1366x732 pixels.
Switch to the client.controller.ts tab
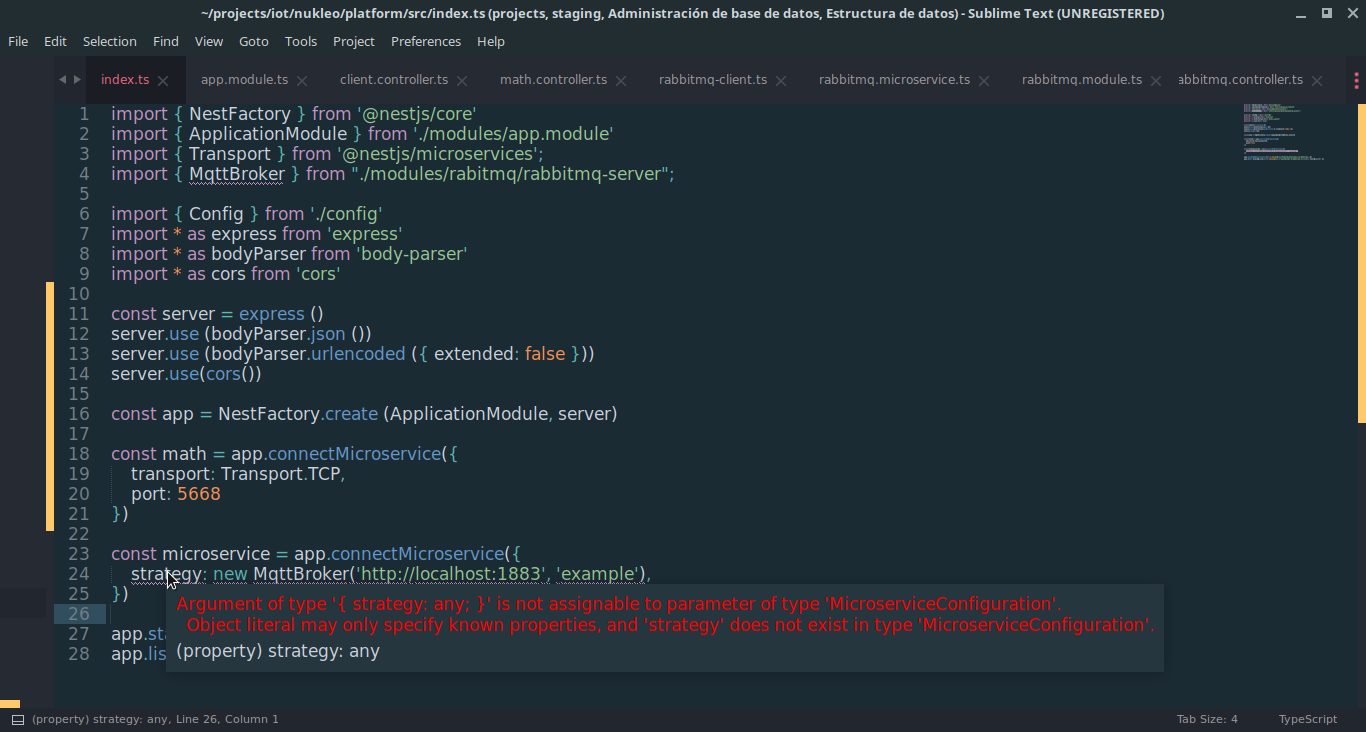click(x=394, y=80)
